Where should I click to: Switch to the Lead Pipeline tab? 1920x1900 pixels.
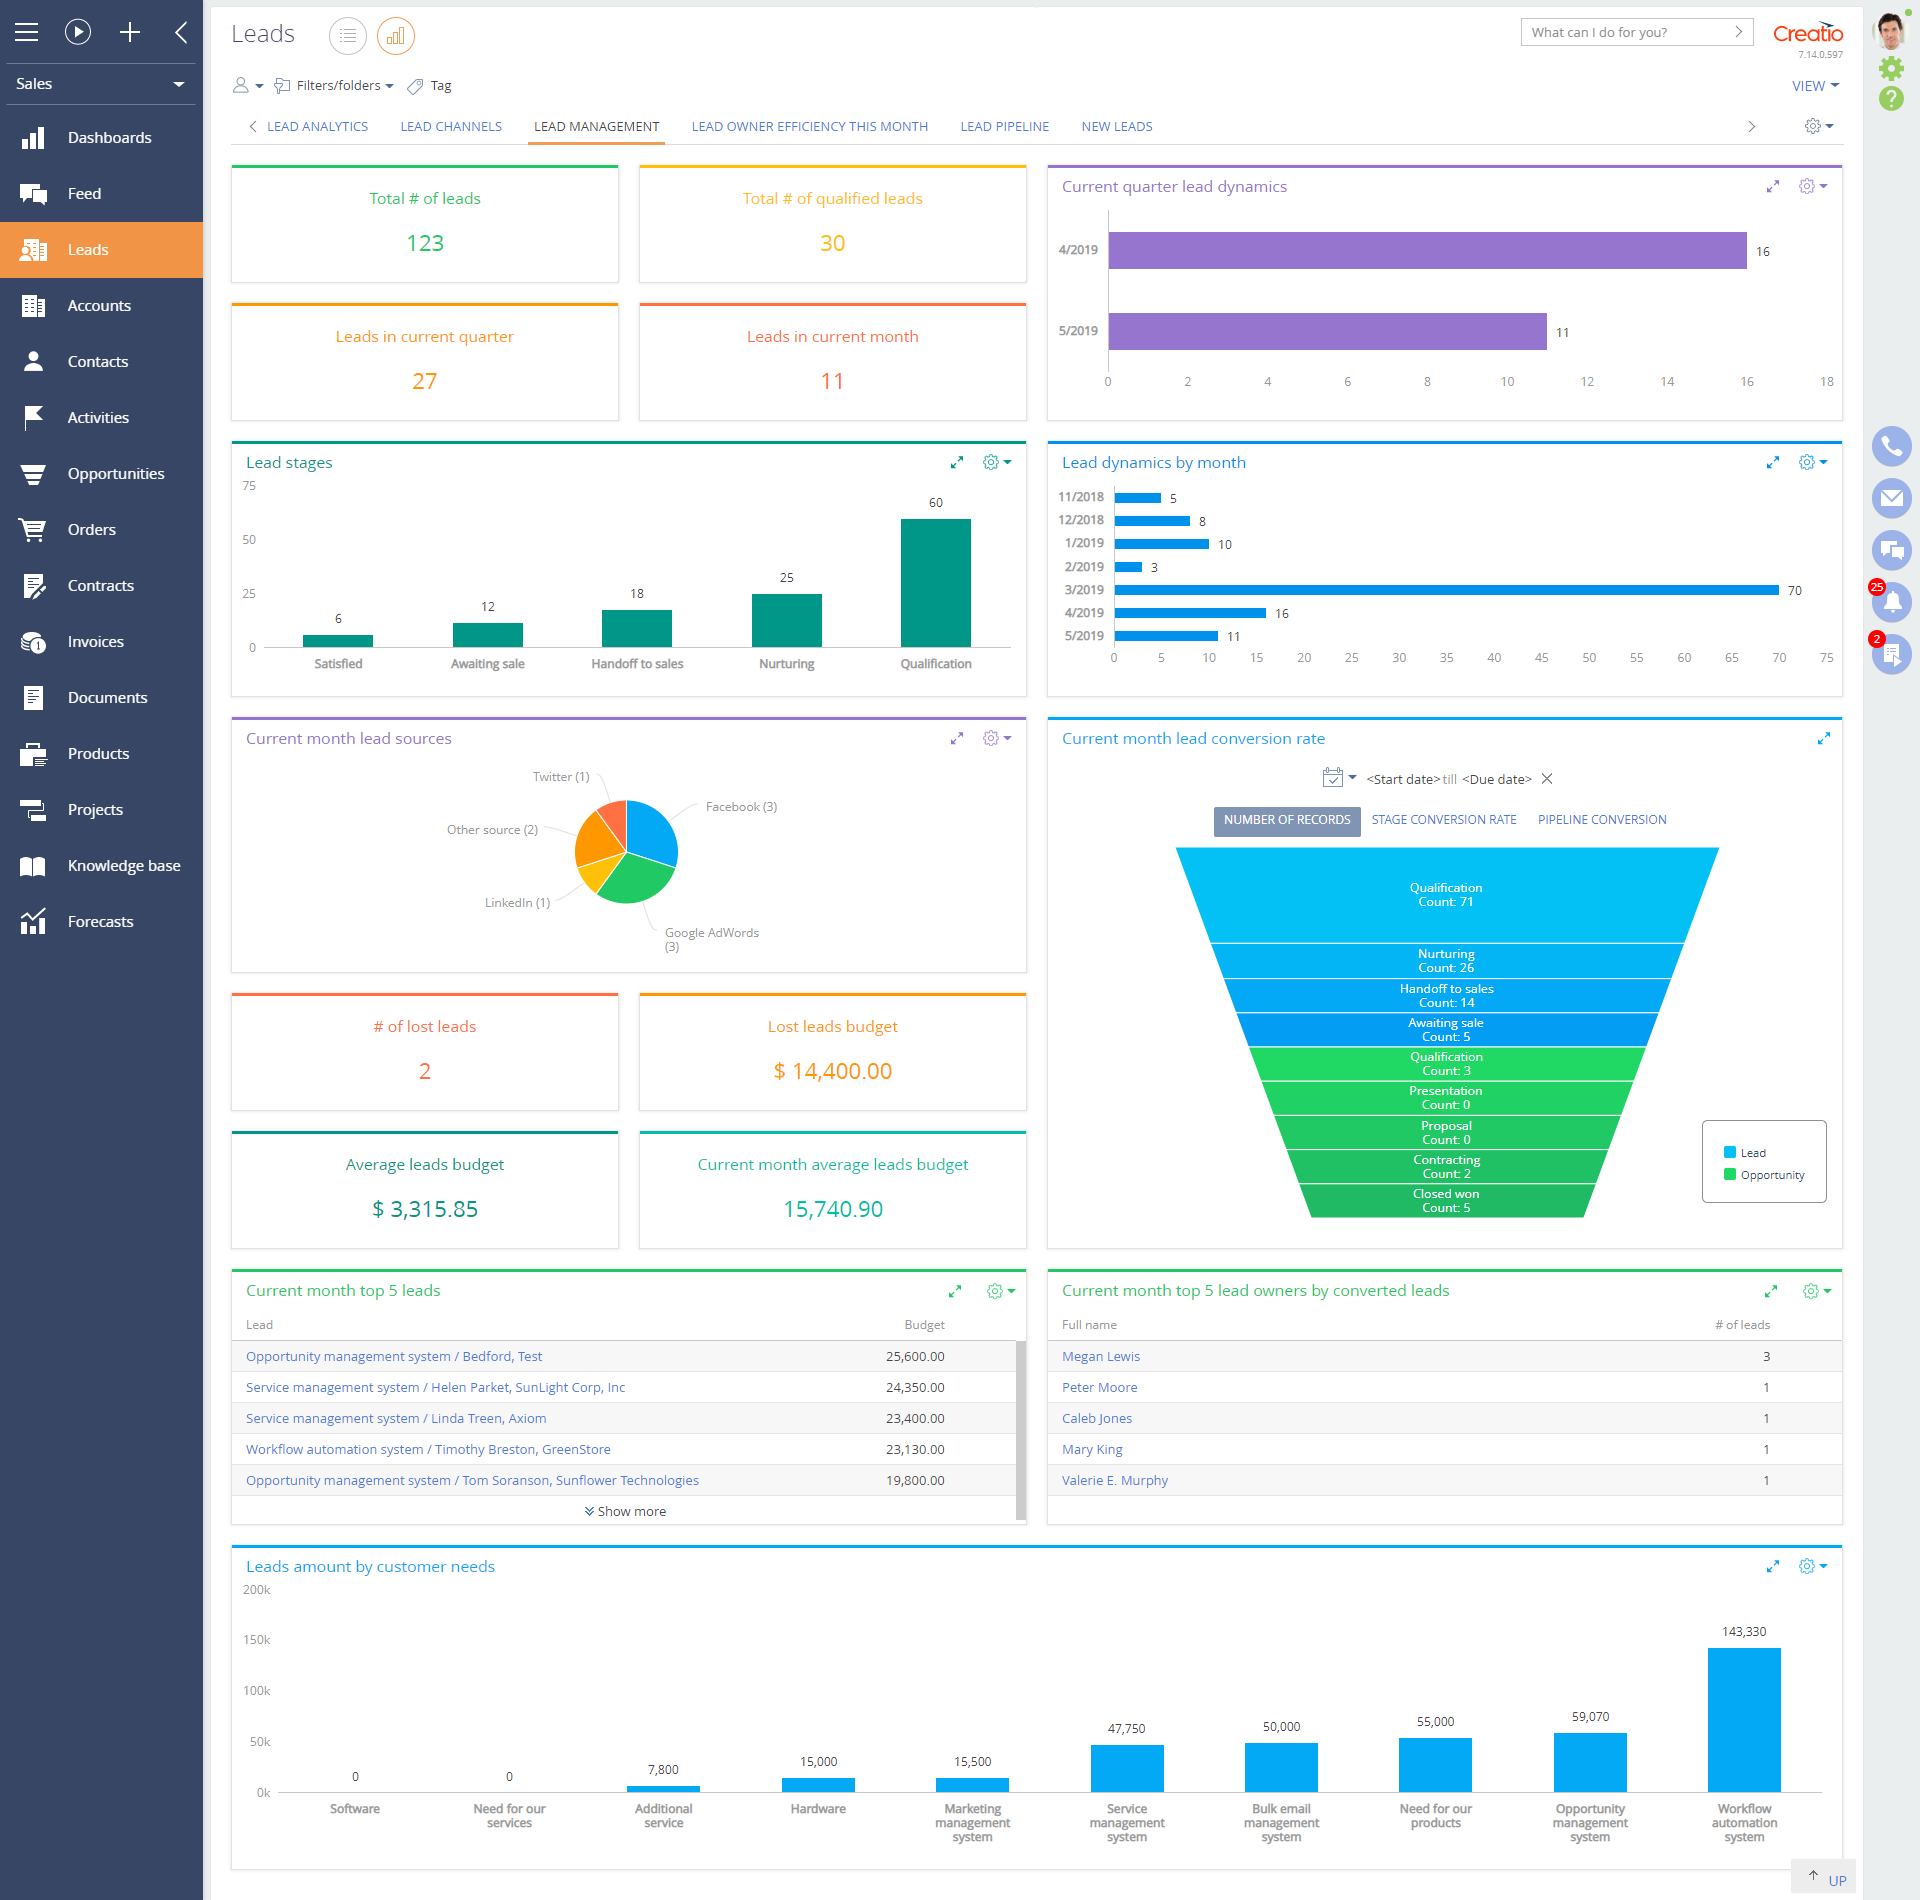pos(1004,126)
